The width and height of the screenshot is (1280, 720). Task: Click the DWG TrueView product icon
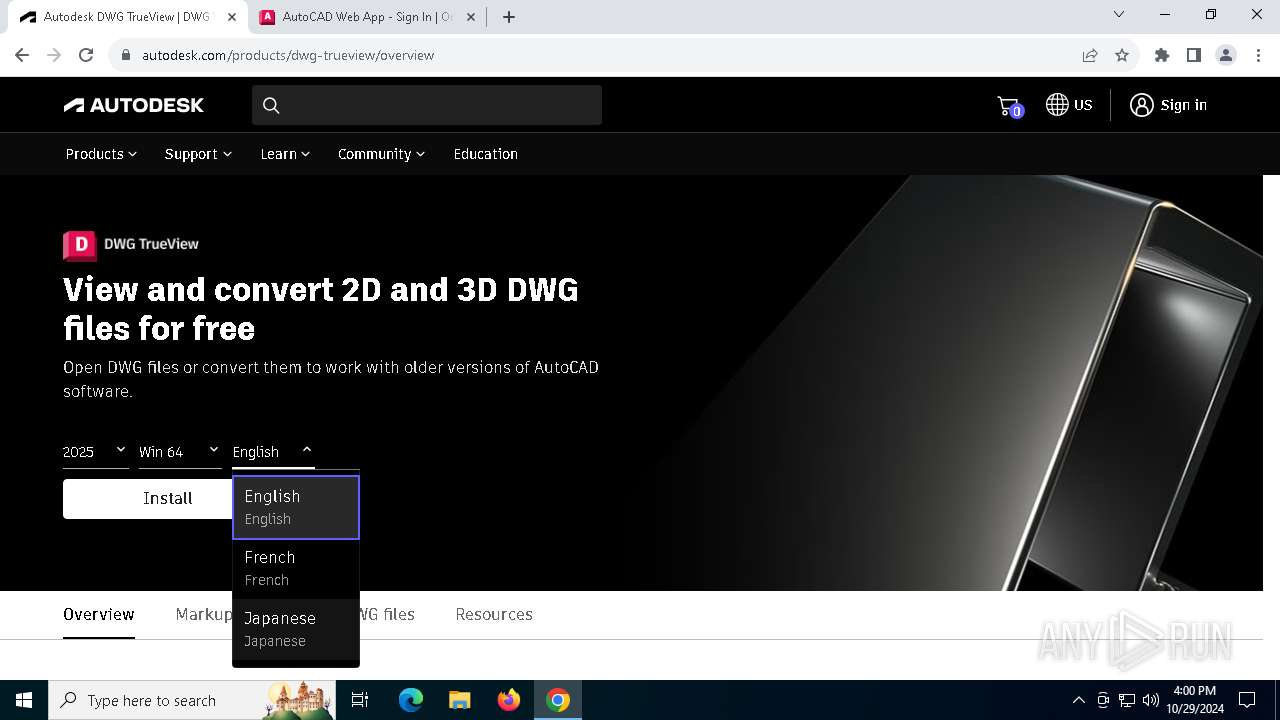[x=80, y=244]
